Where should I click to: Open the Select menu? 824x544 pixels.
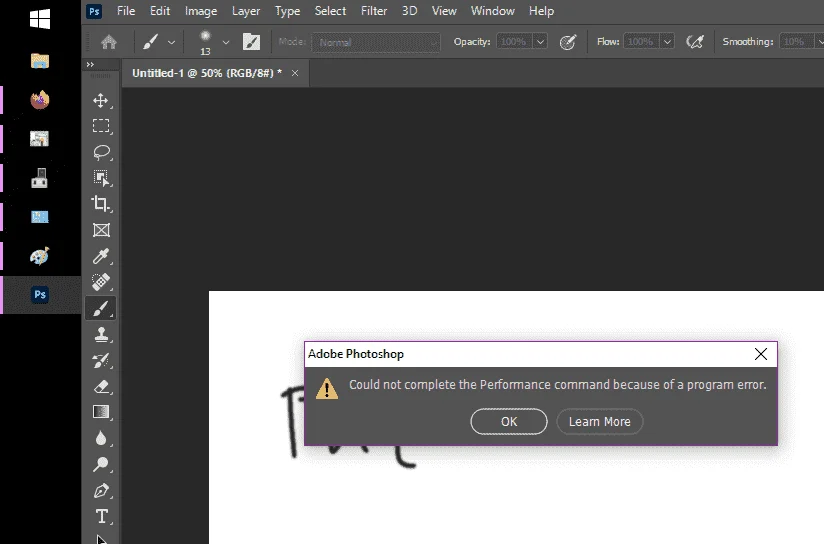coord(330,11)
